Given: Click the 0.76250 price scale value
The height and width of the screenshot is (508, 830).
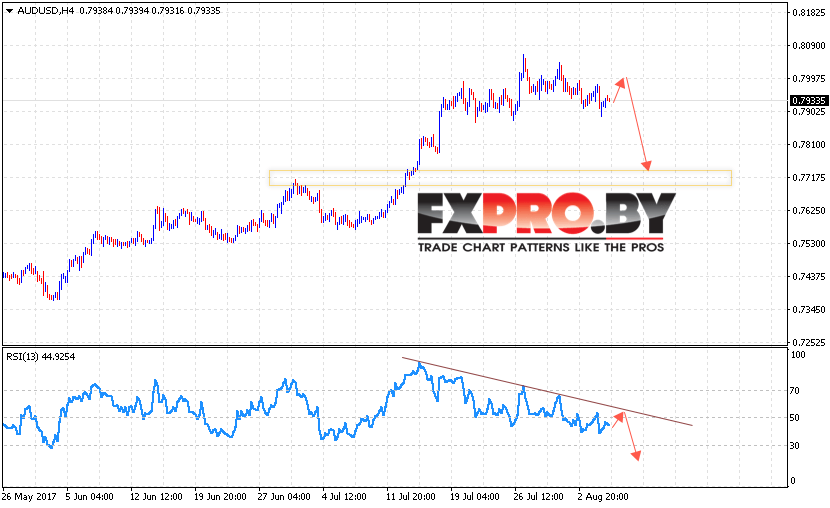Looking at the screenshot, I should (x=809, y=211).
